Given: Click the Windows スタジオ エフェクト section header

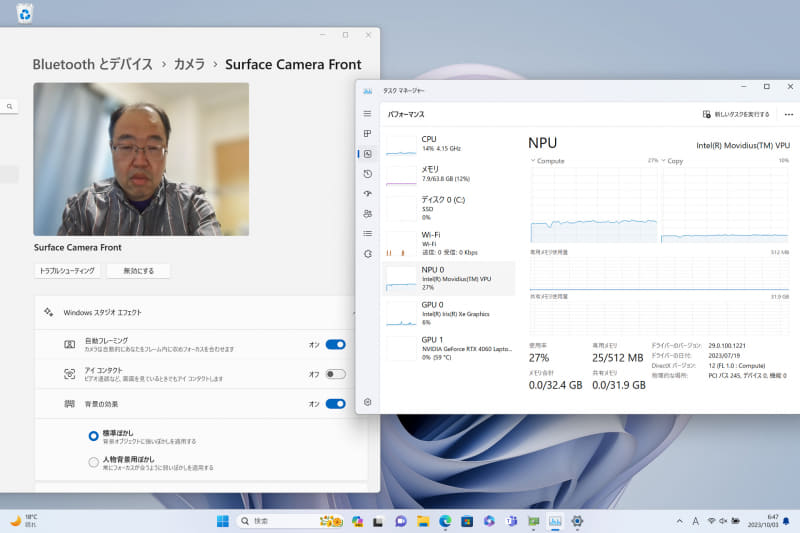Looking at the screenshot, I should point(196,312).
